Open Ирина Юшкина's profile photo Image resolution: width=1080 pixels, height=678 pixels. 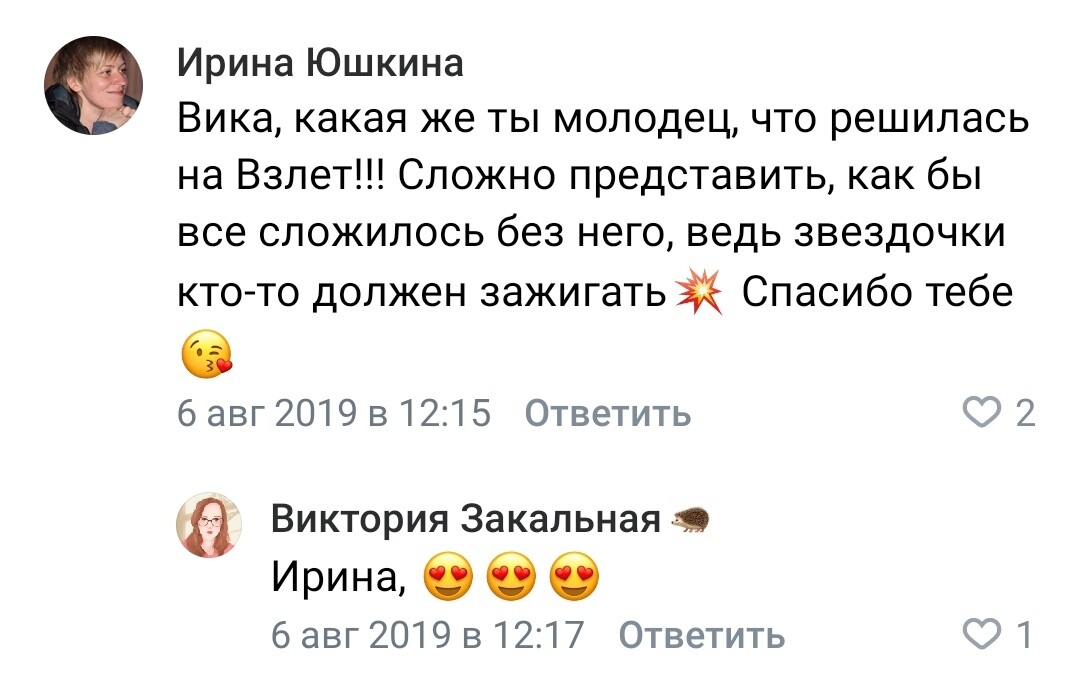(x=93, y=86)
